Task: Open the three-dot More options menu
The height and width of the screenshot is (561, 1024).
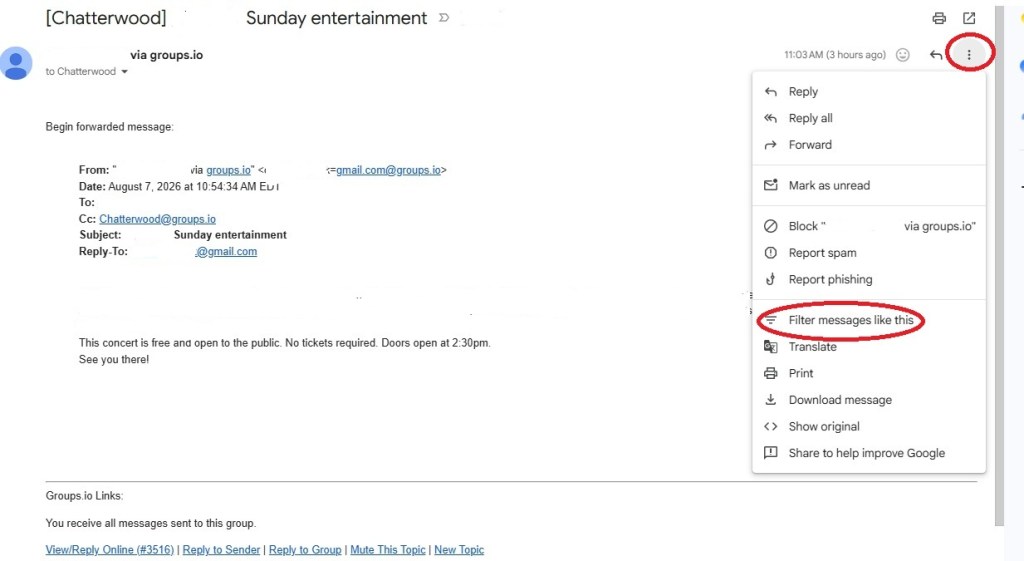Action: pos(969,55)
